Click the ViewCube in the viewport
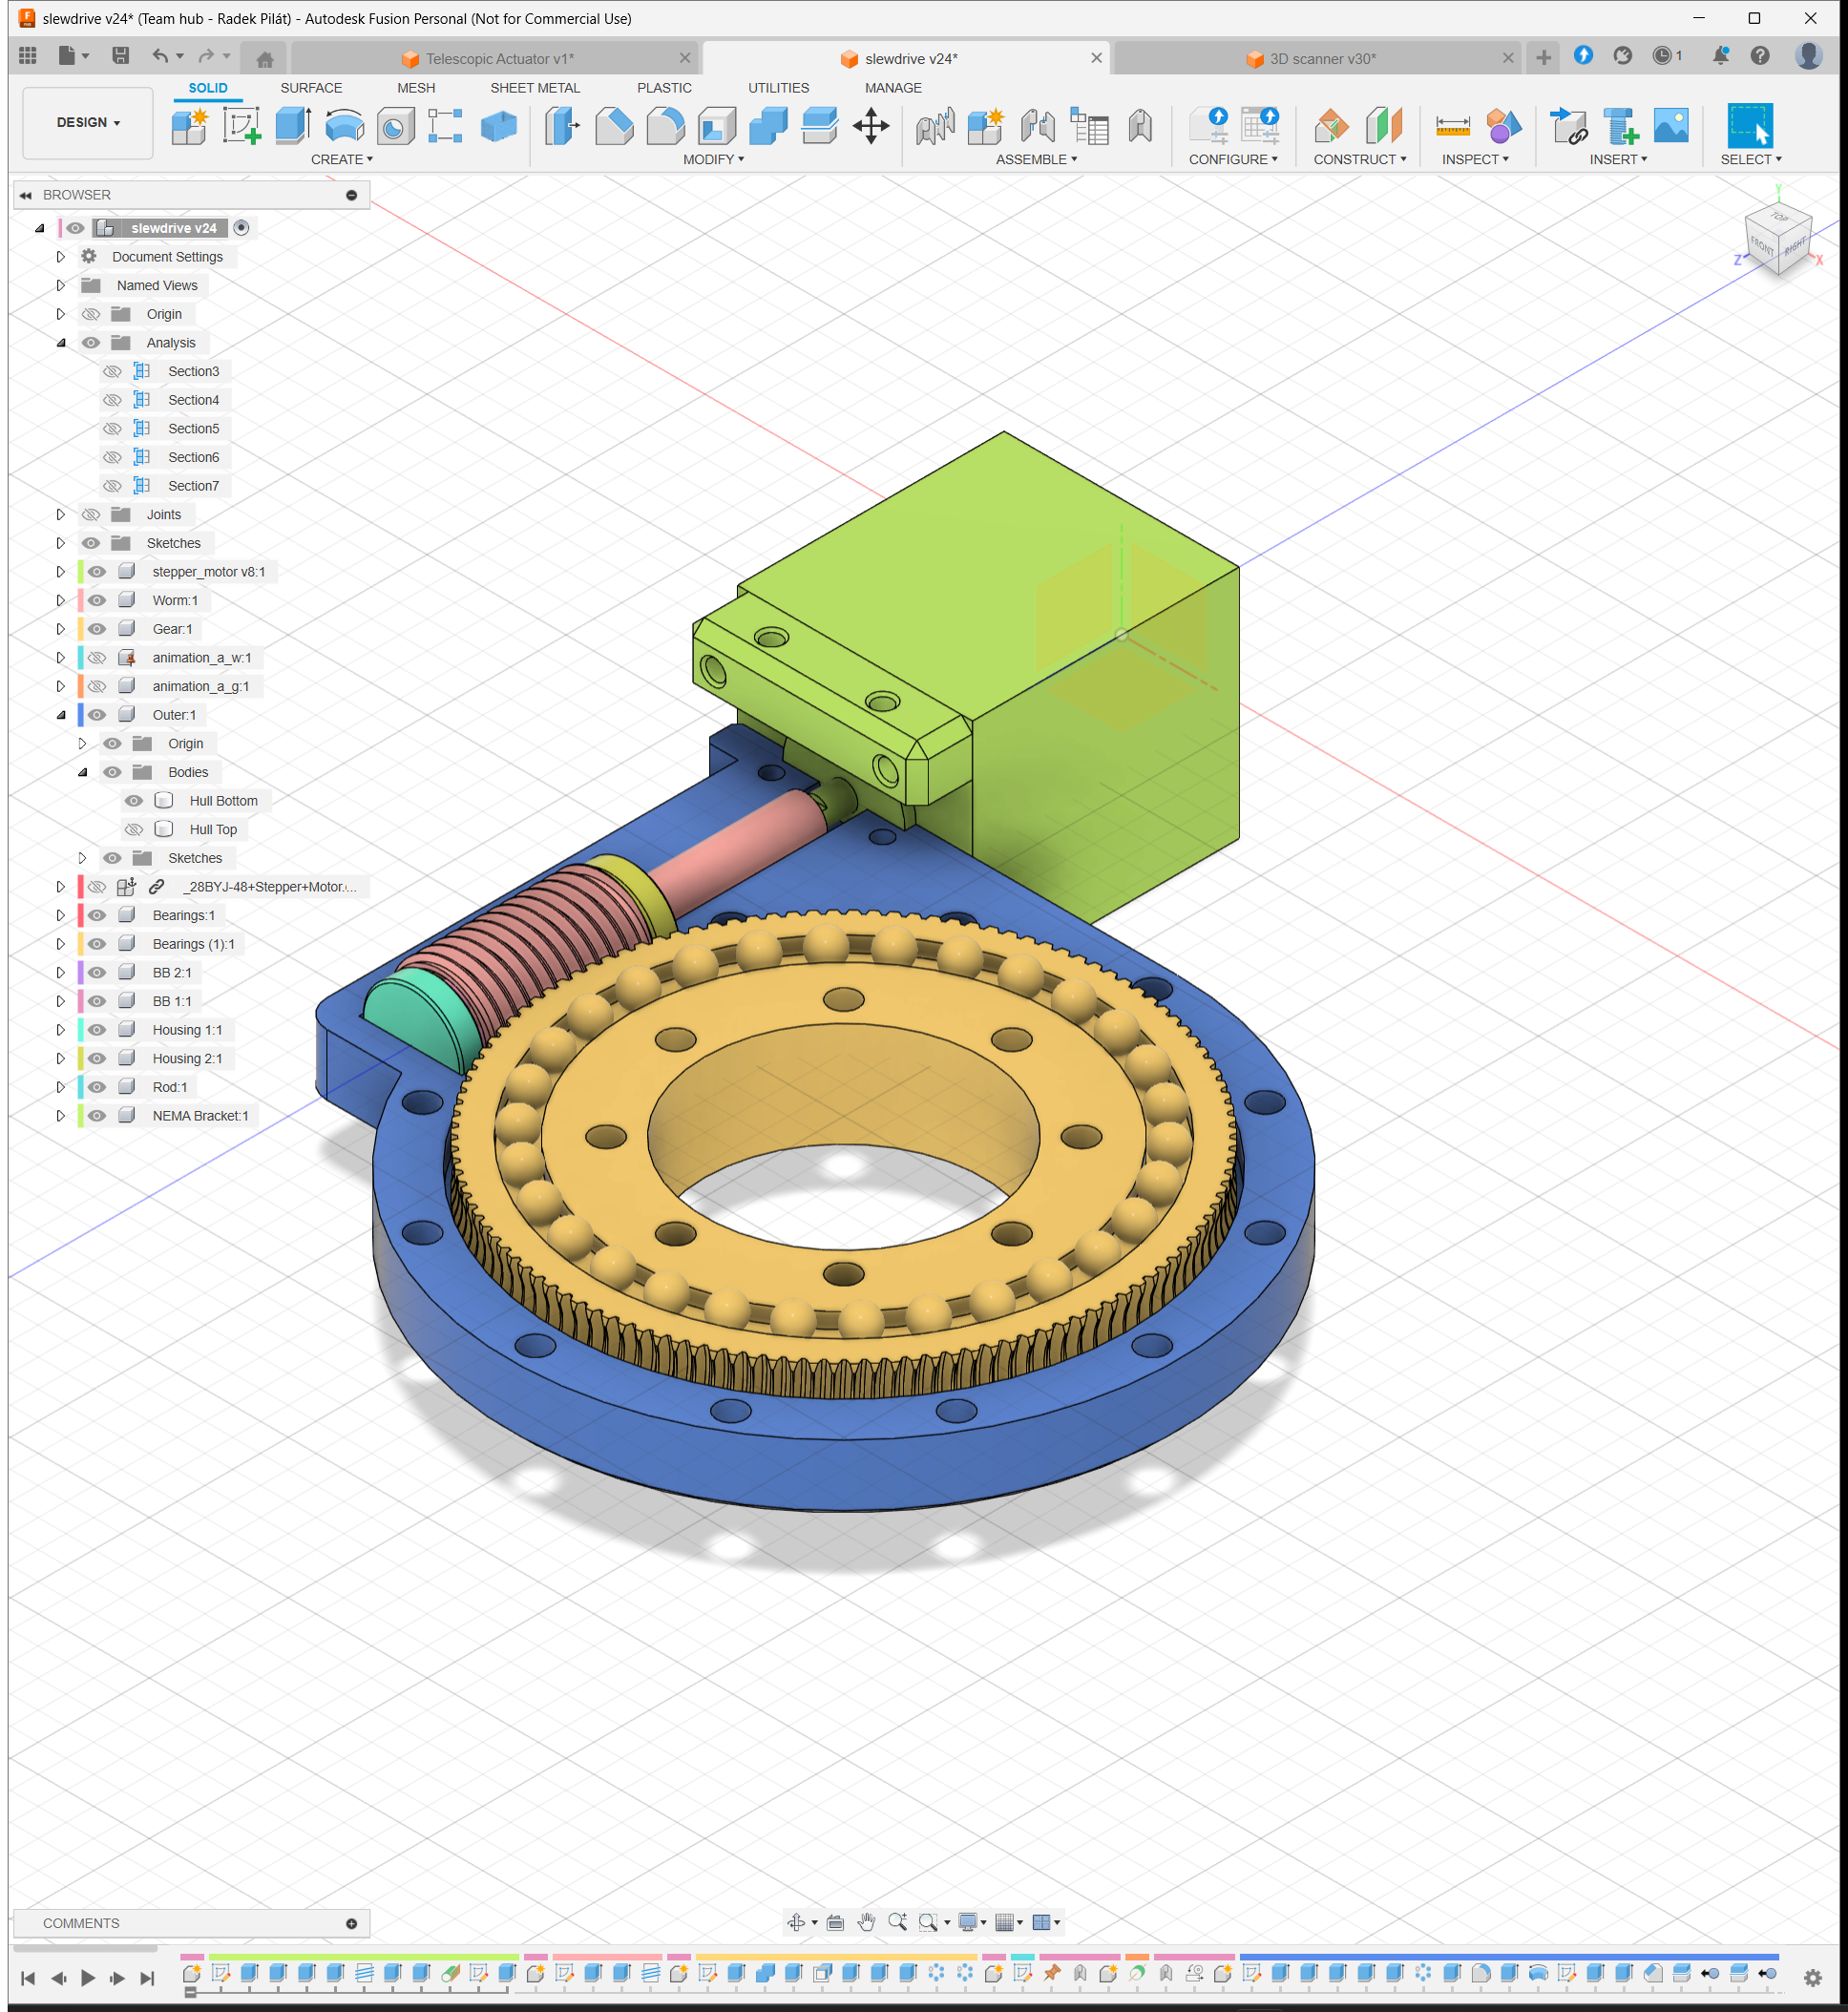 pos(1779,239)
